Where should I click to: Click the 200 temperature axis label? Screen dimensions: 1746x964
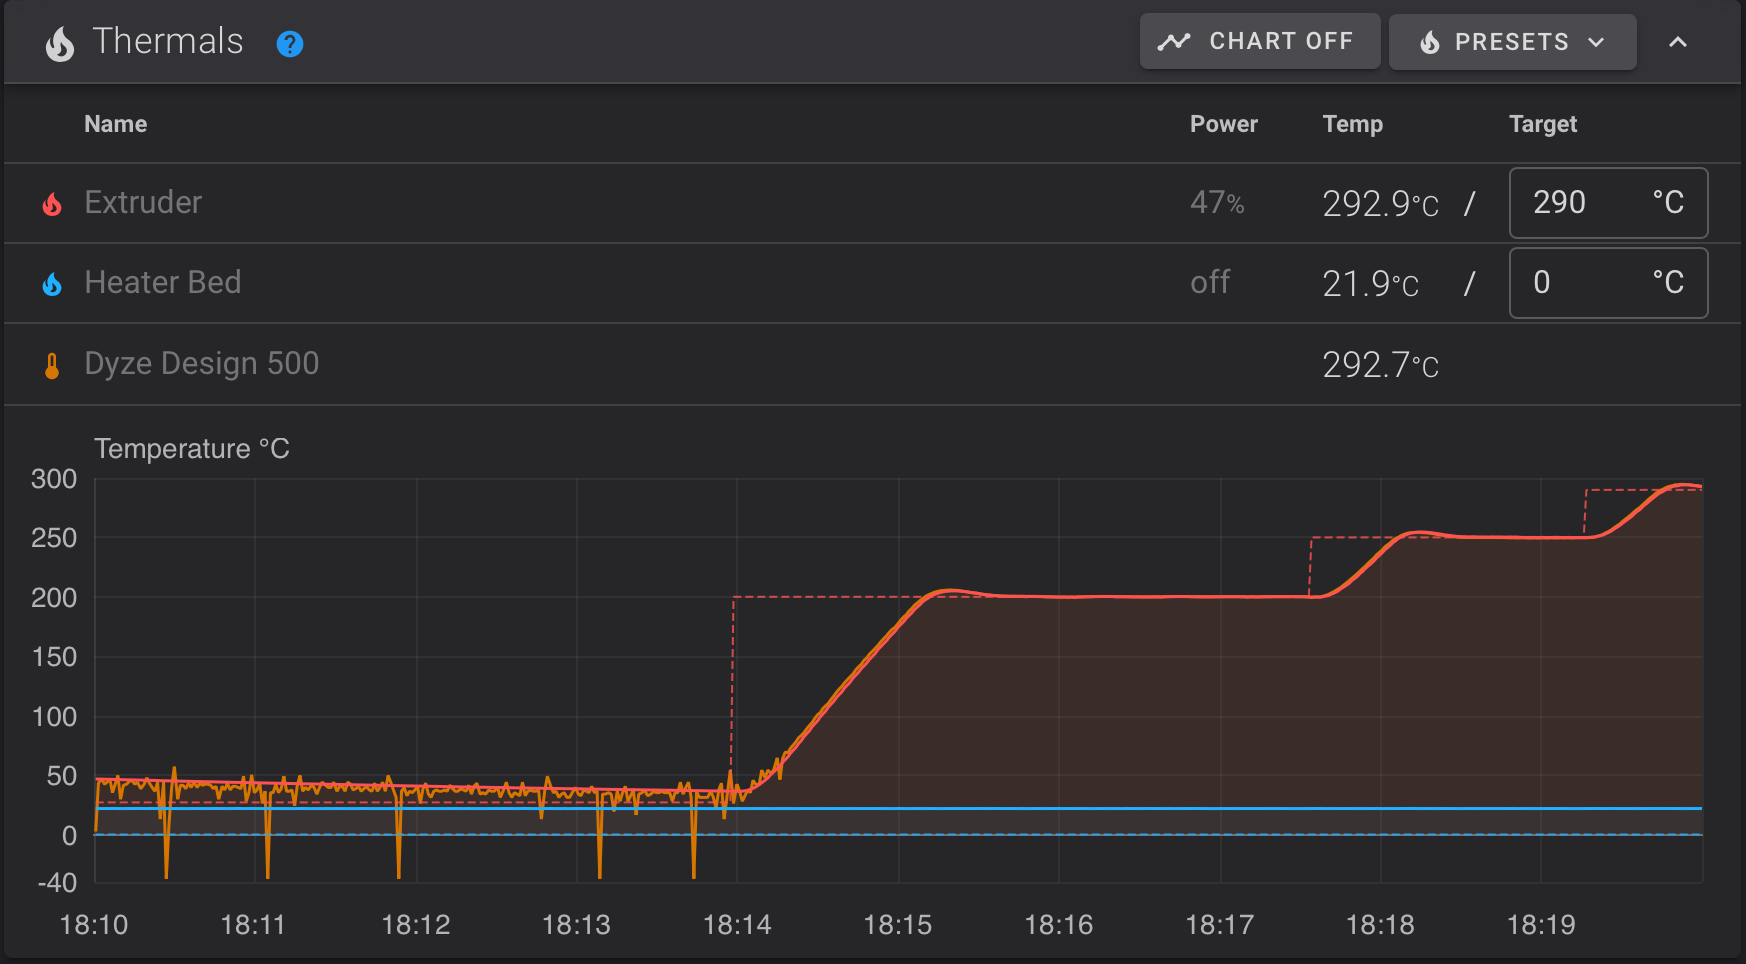pos(54,598)
